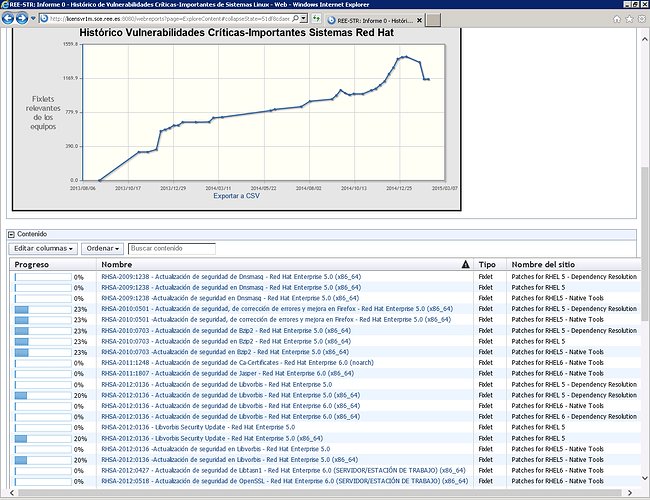This screenshot has width=650, height=500.
Task: Click horizontal scrollbar left arrow
Action: [x=12, y=493]
